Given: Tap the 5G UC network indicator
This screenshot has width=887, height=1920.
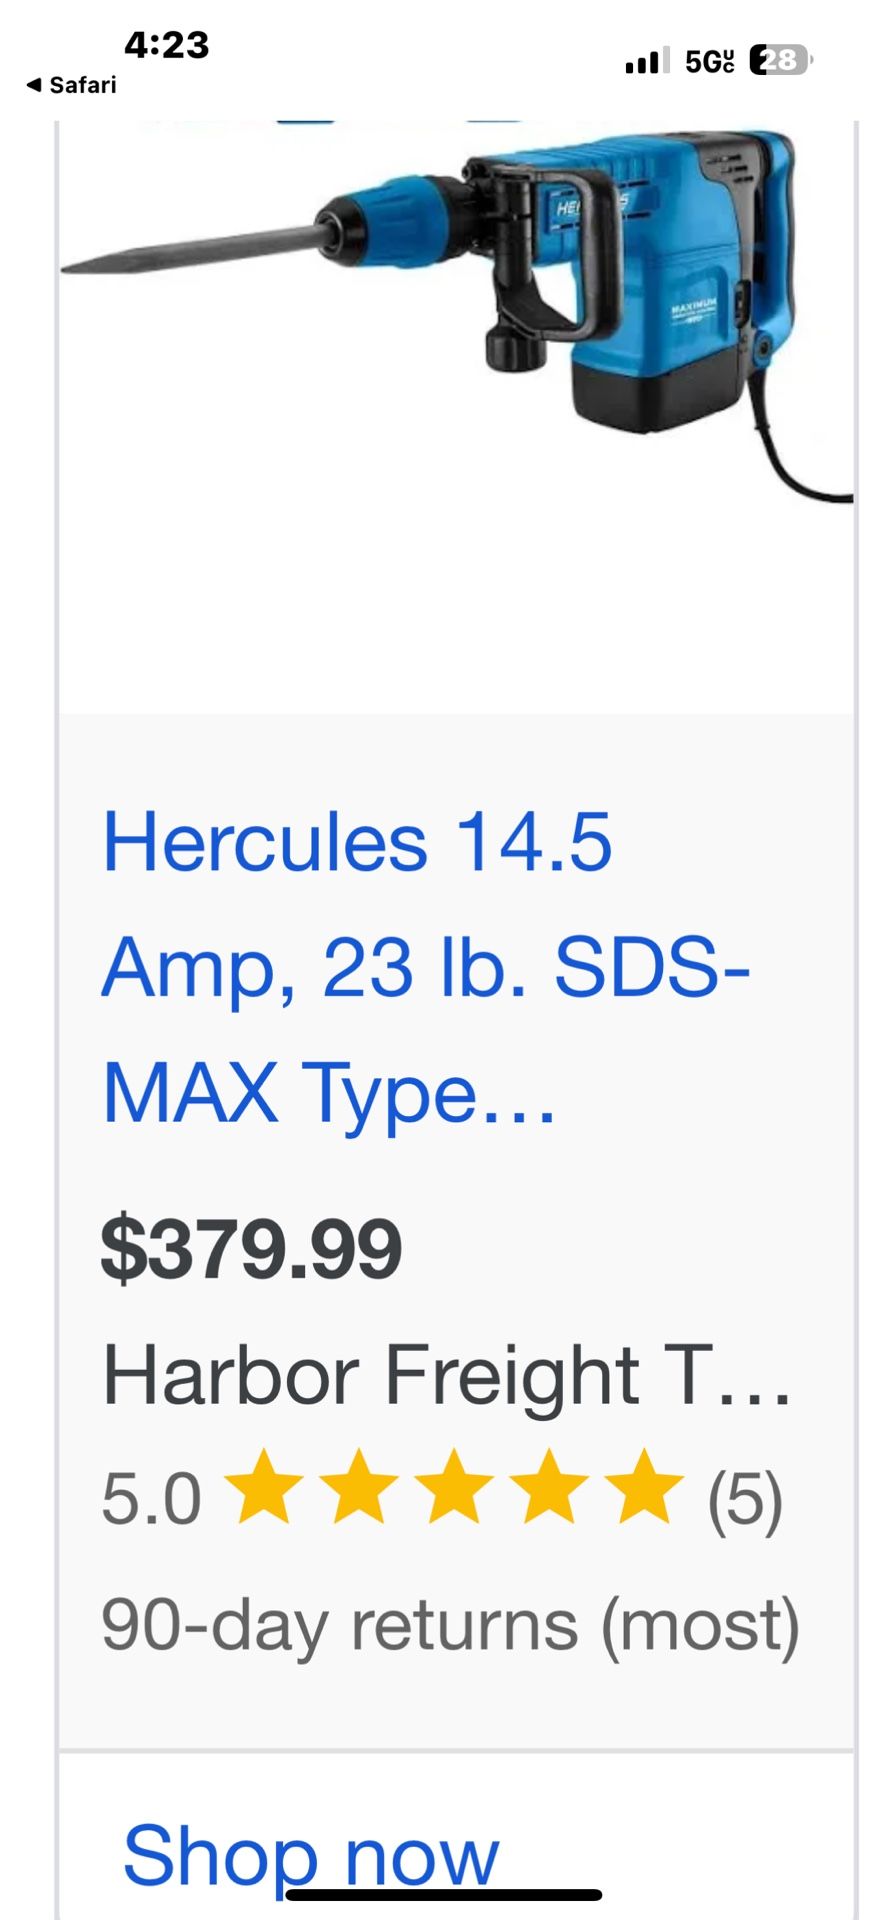Looking at the screenshot, I should point(710,62).
